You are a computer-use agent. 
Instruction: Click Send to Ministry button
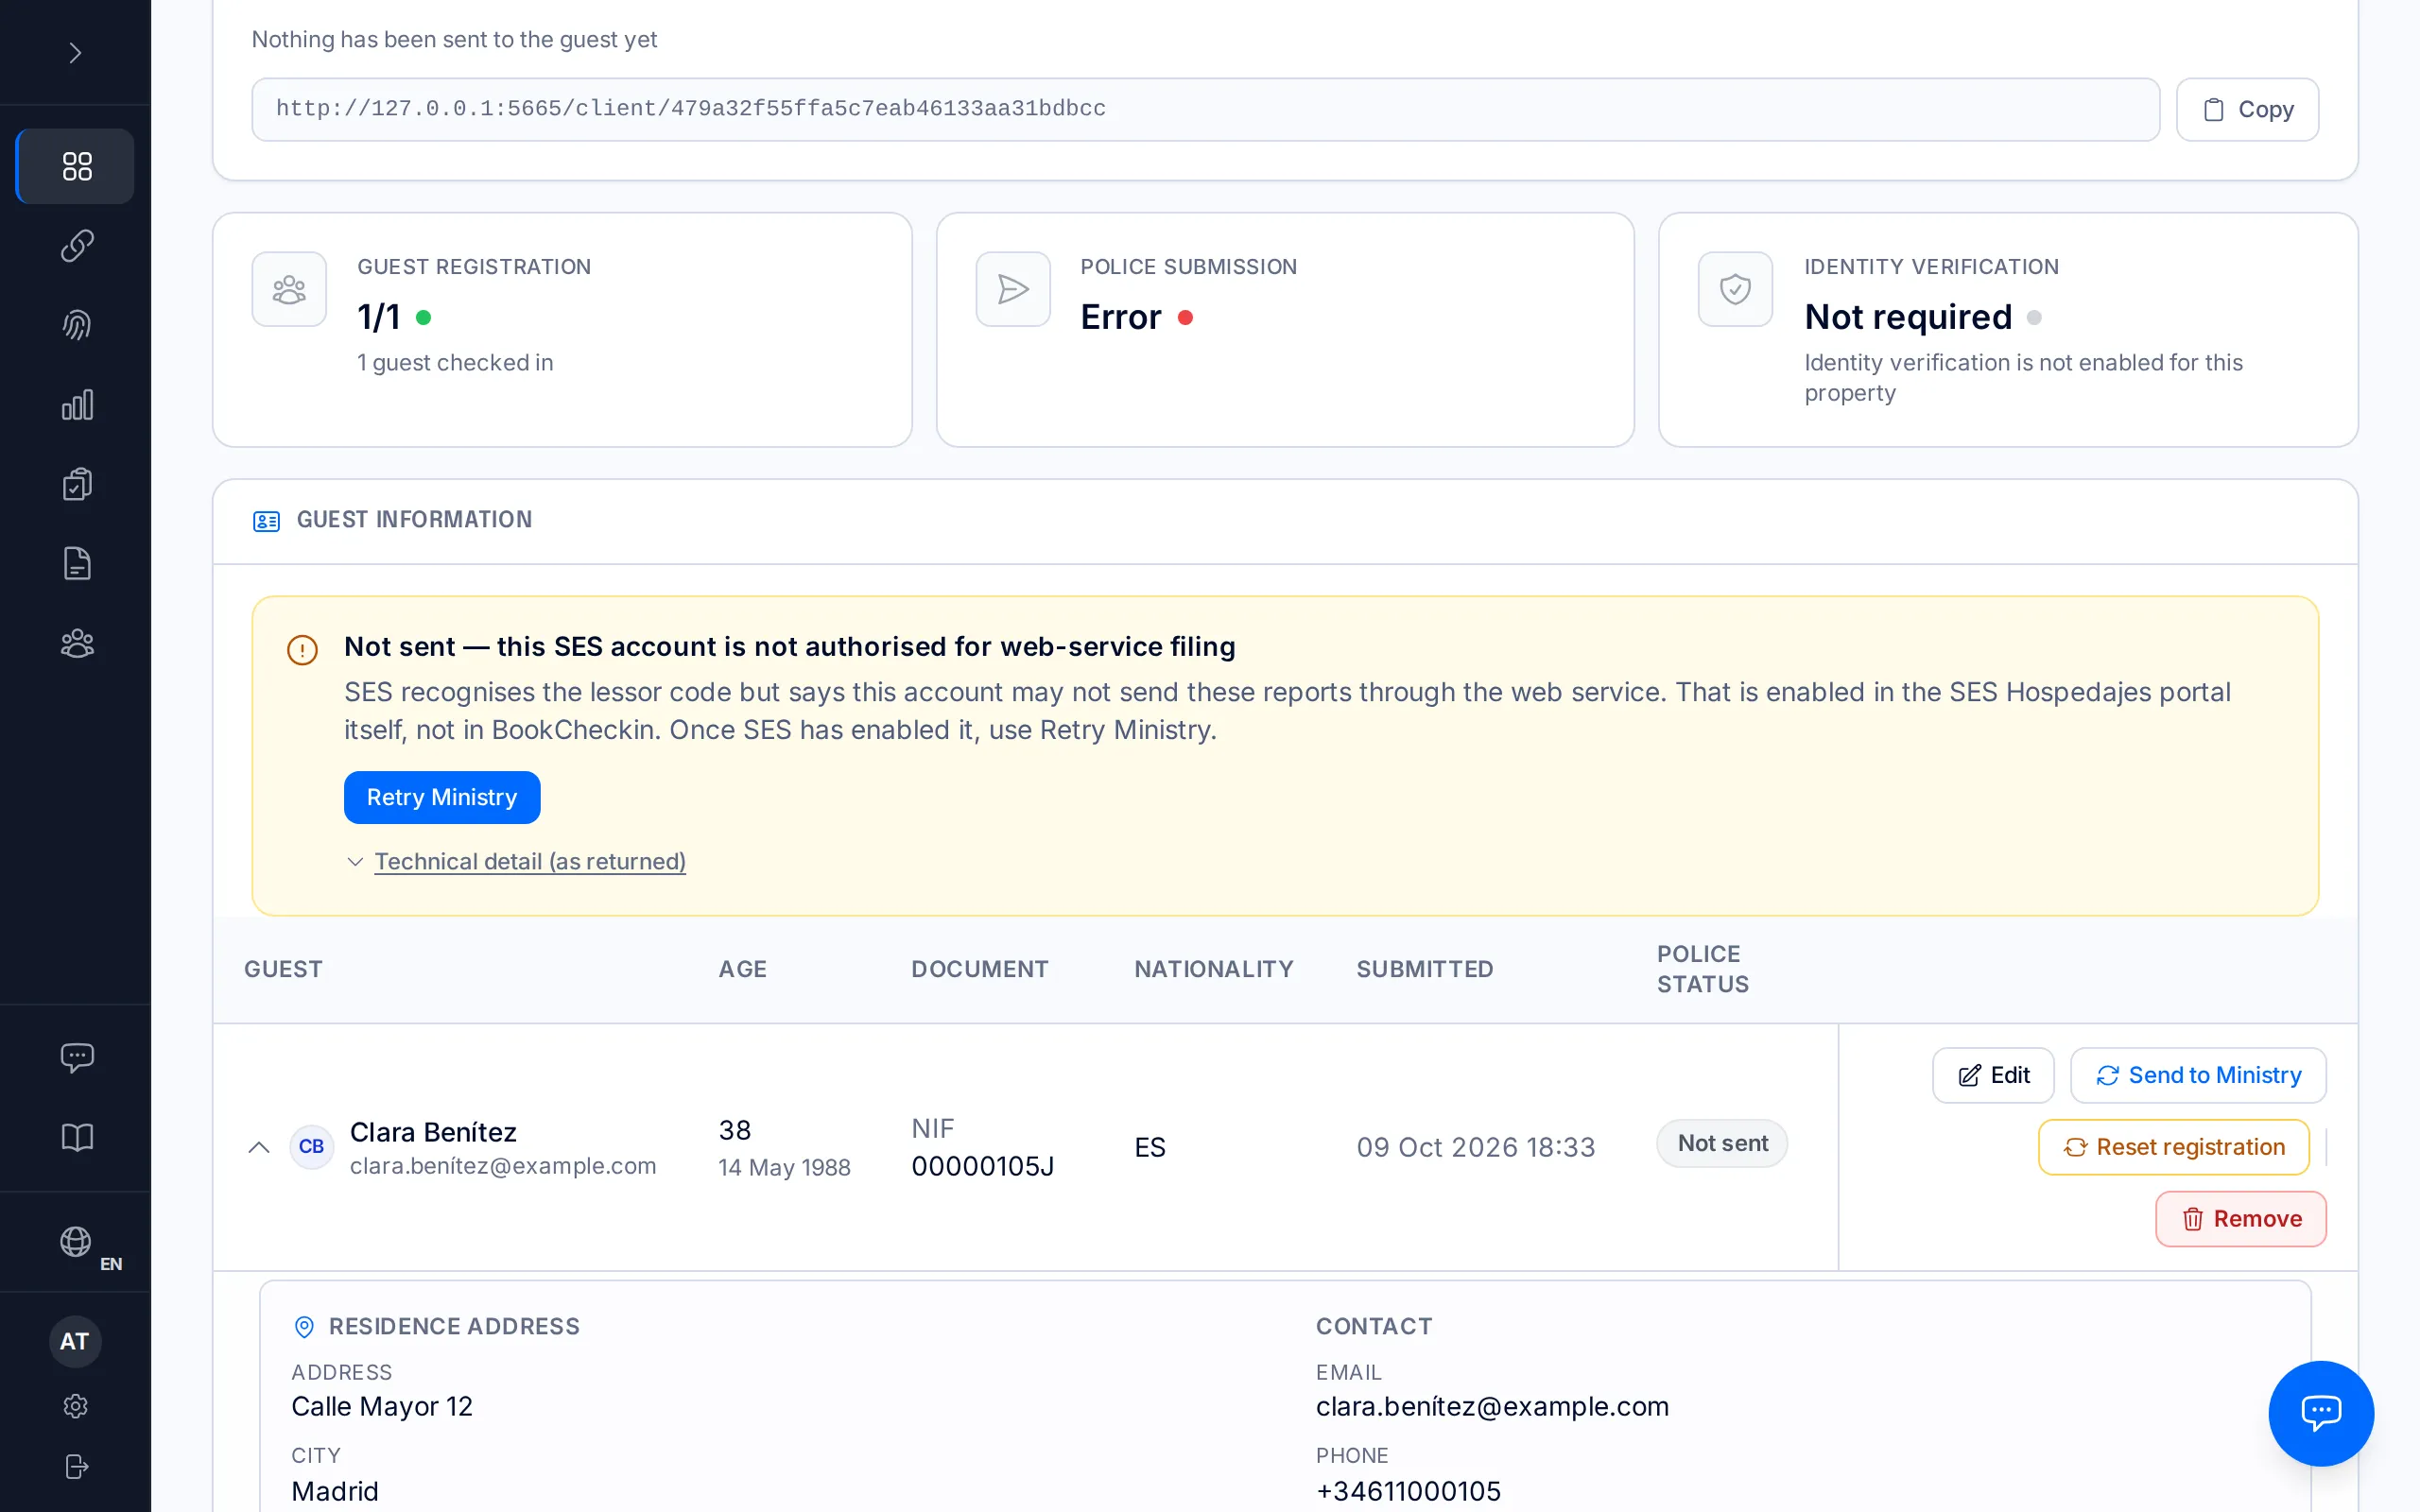pos(2198,1075)
